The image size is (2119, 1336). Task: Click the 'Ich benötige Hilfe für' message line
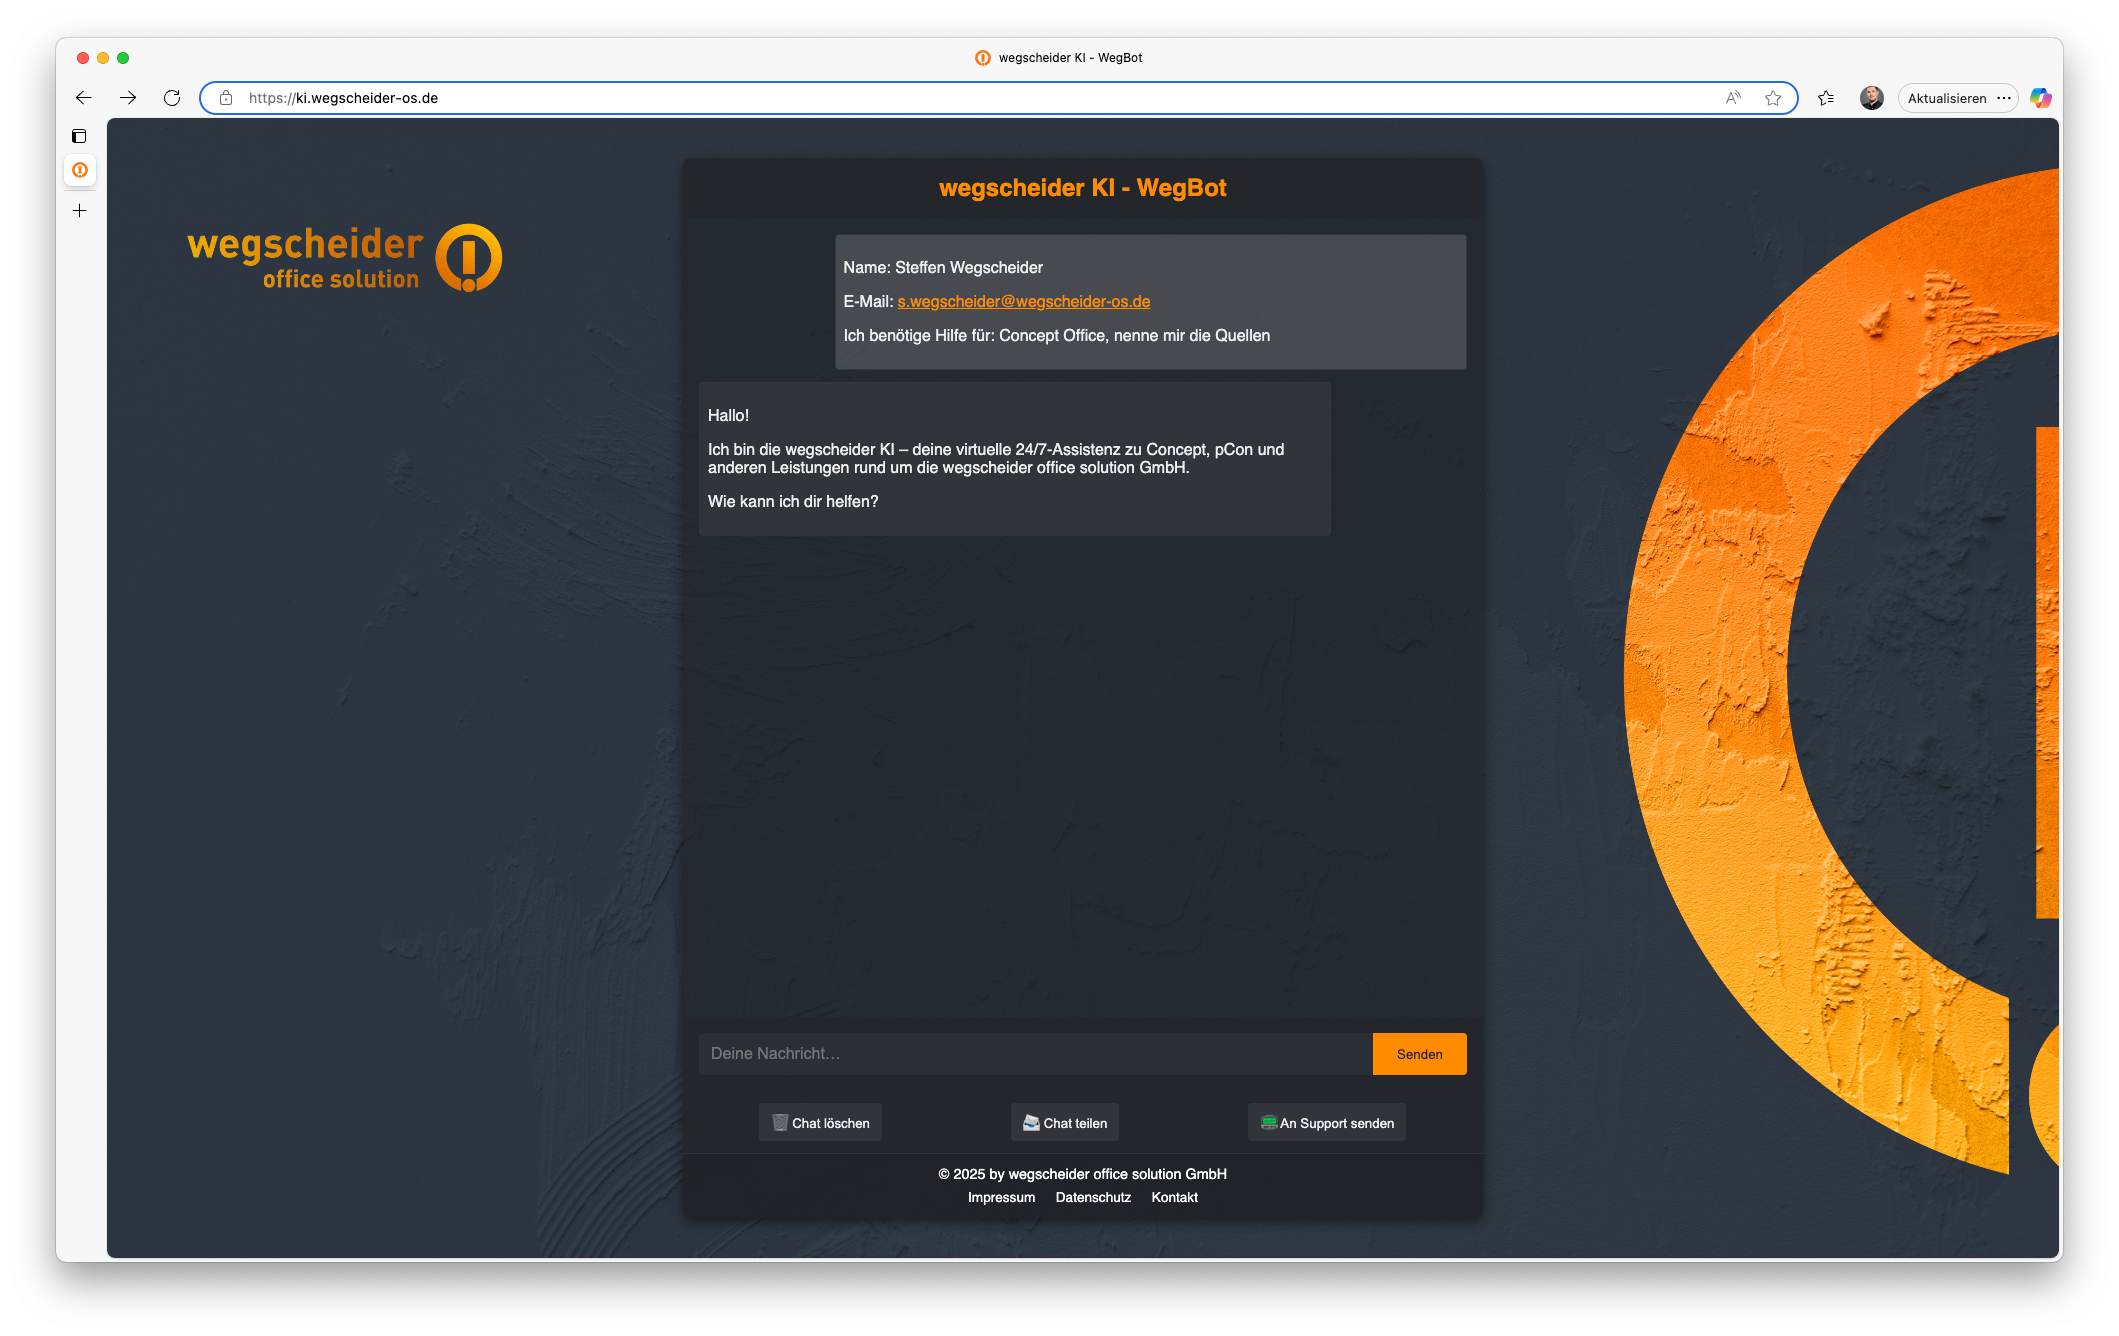[x=1056, y=336]
